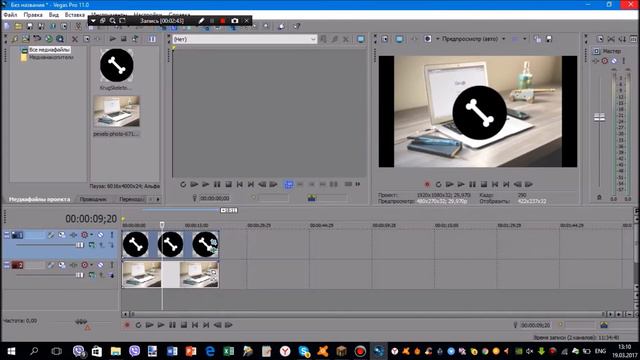This screenshot has width=640, height=360.
Task: Minimize track 1 height handle
Action: tap(7, 235)
